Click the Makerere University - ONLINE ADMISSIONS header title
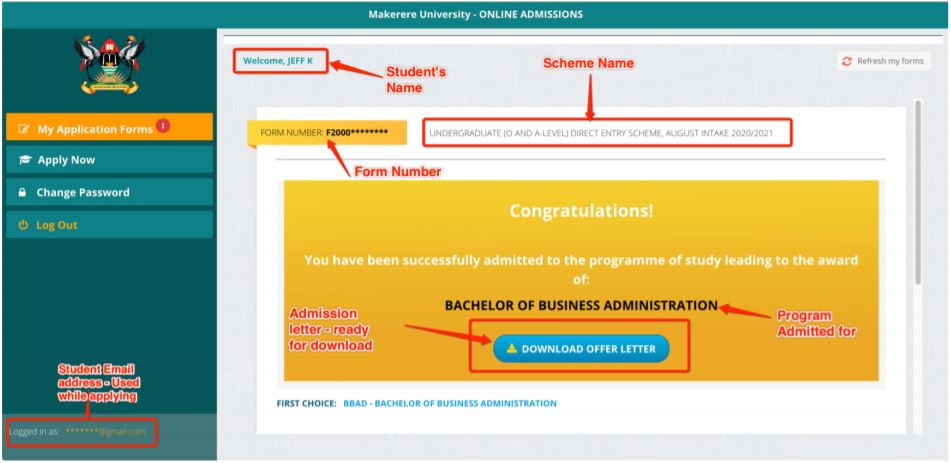 [x=476, y=14]
